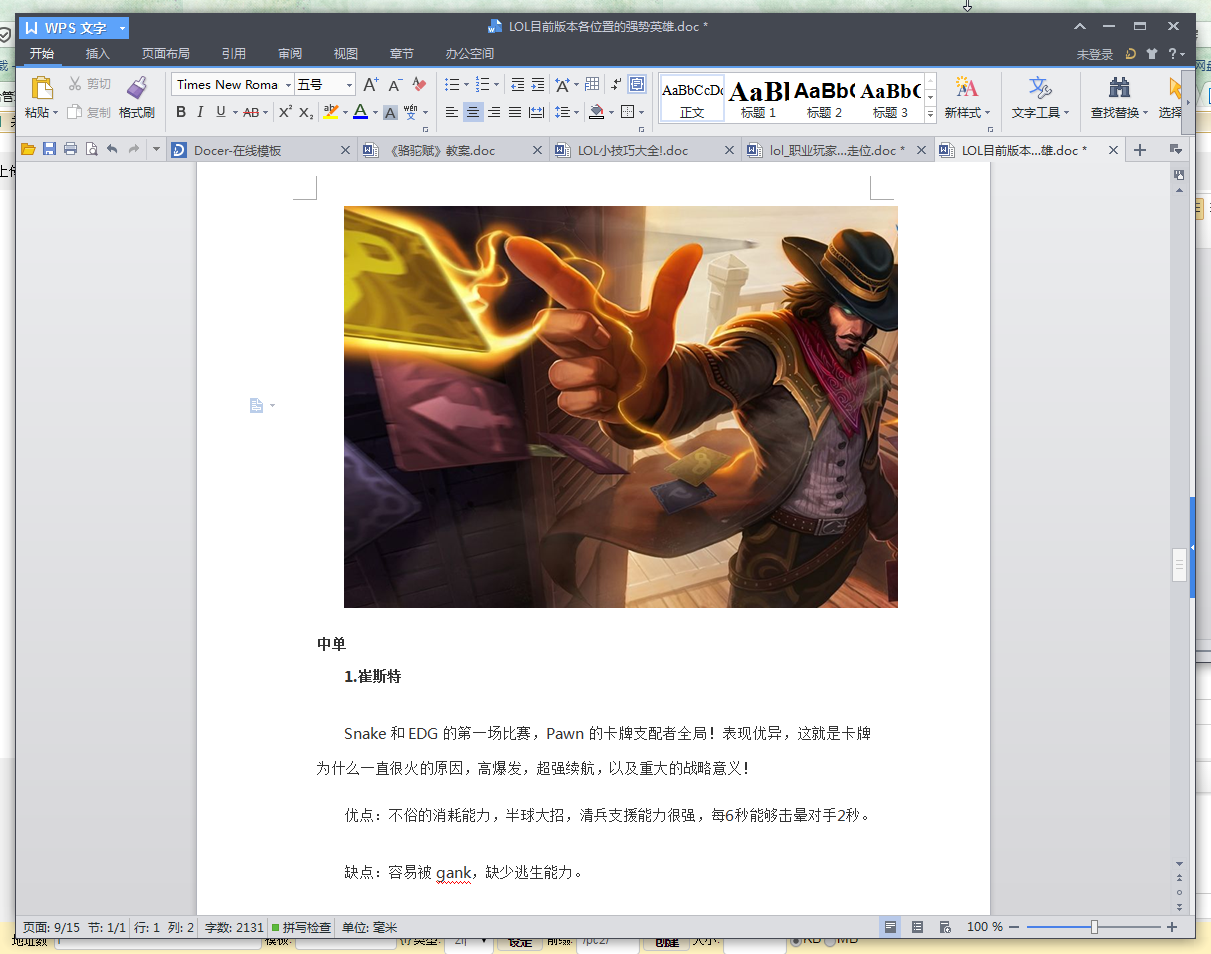Click the open folder quick-access icon
The width and height of the screenshot is (1211, 954).
pos(28,150)
